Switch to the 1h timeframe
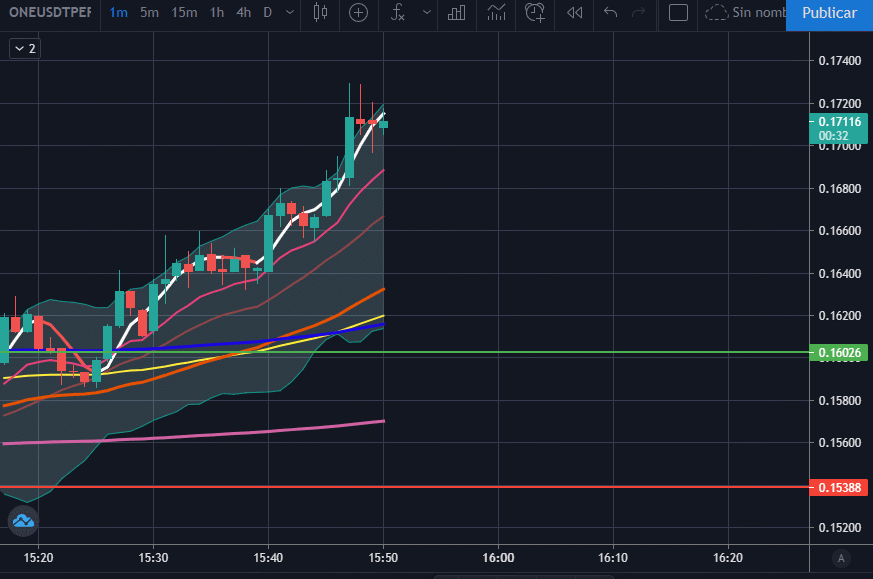Image resolution: width=873 pixels, height=579 pixels. pyautogui.click(x=217, y=12)
